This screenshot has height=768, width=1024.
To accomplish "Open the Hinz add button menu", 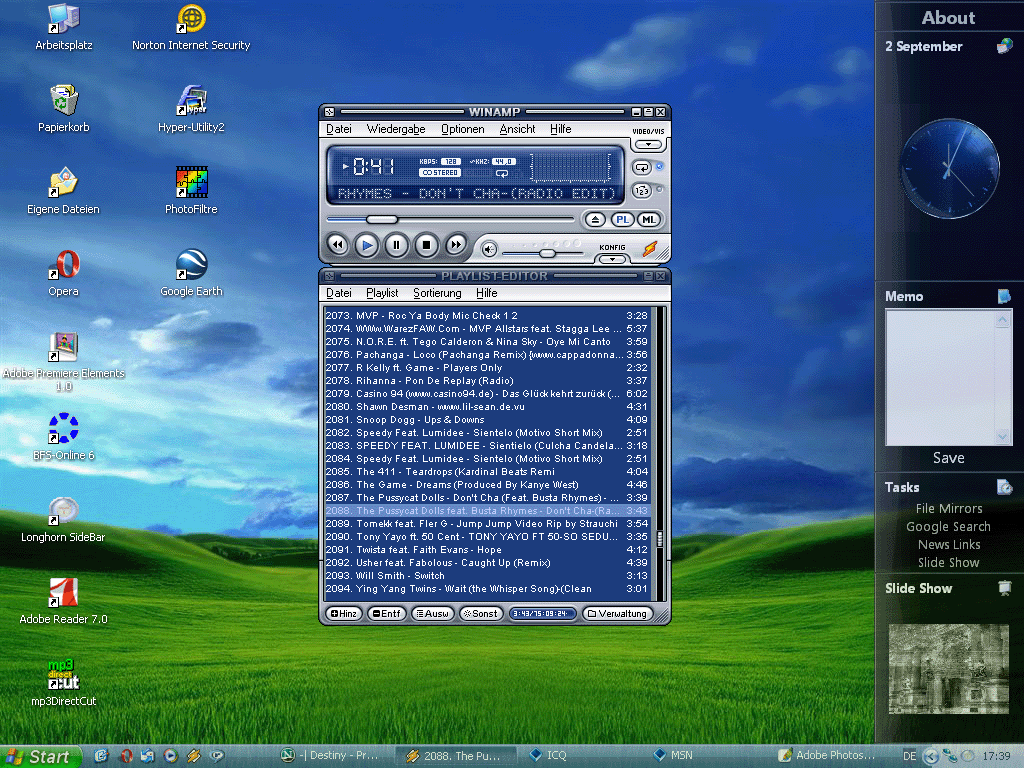I will tap(344, 613).
